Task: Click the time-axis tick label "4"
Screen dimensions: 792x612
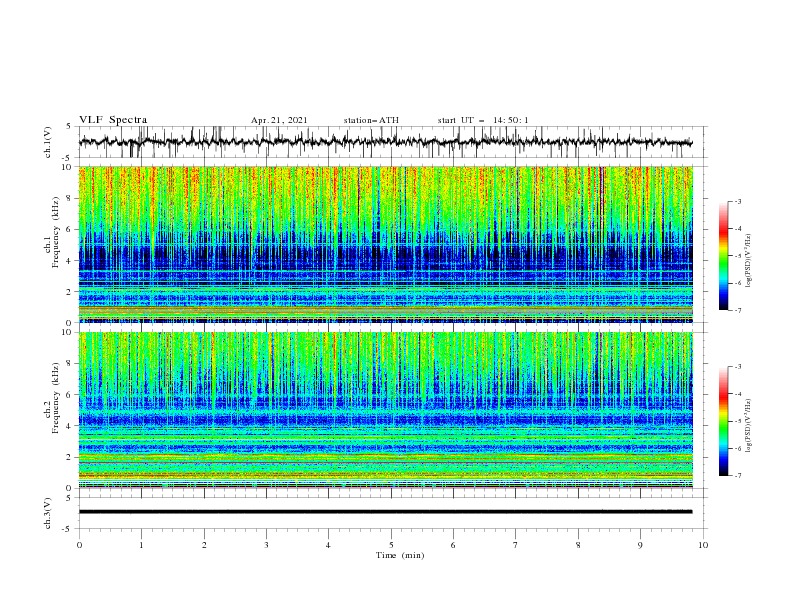Action: (x=328, y=545)
